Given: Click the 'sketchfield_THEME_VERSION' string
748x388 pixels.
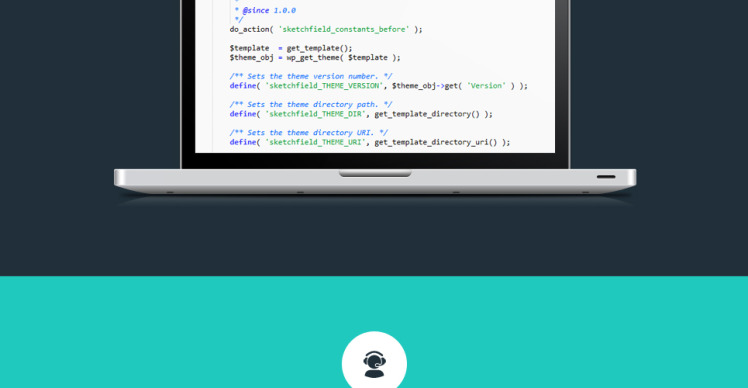Looking at the screenshot, I should pos(324,86).
